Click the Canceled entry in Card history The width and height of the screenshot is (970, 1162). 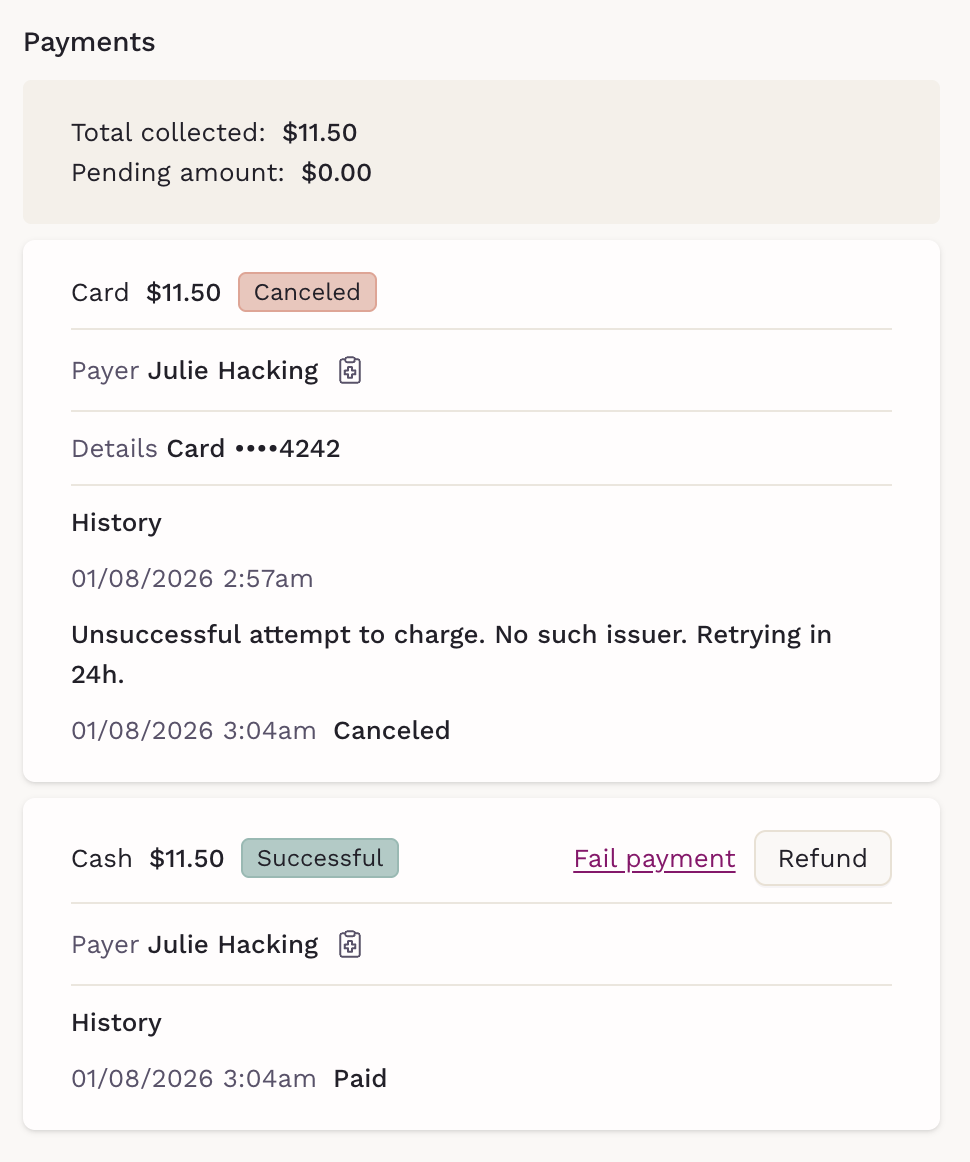coord(391,731)
